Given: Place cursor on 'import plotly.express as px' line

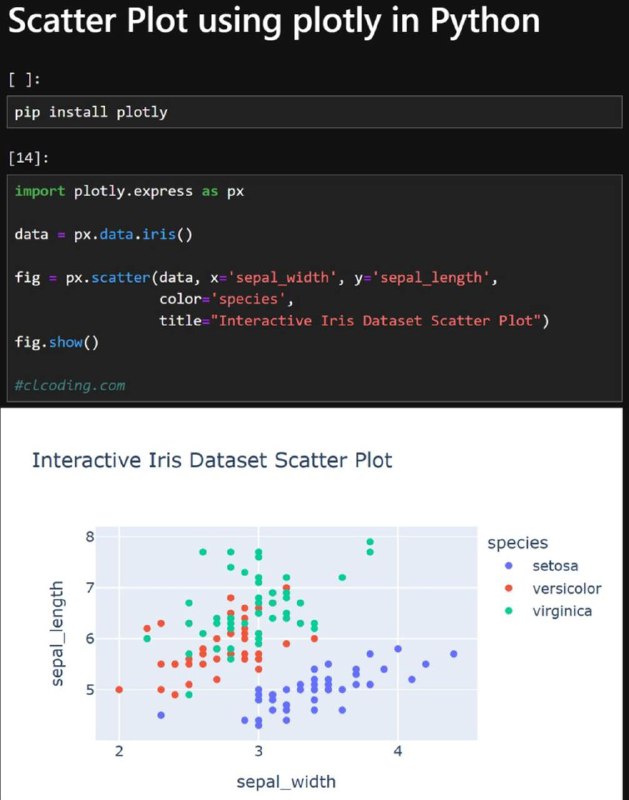Looking at the screenshot, I should pos(129,191).
